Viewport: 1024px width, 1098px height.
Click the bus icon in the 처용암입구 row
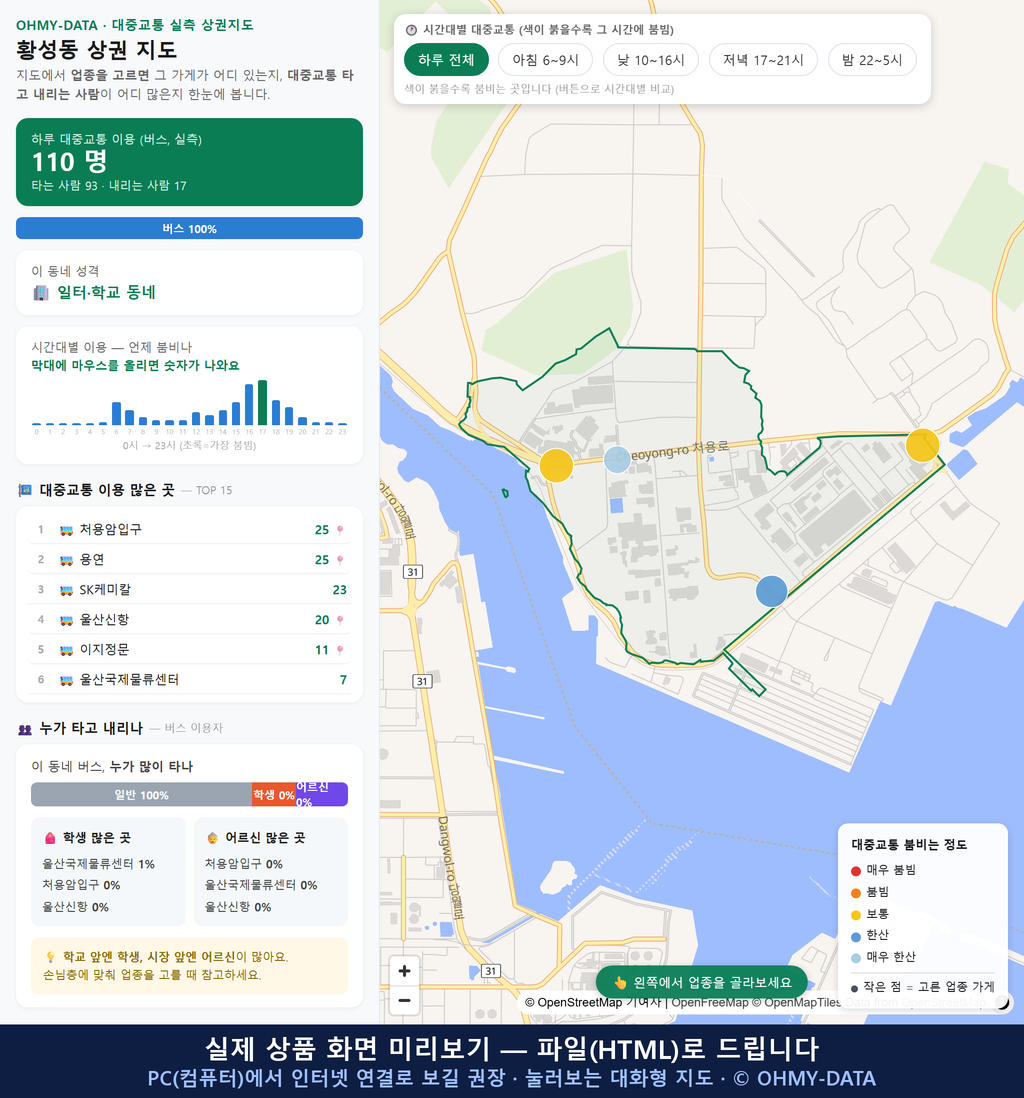[66, 530]
